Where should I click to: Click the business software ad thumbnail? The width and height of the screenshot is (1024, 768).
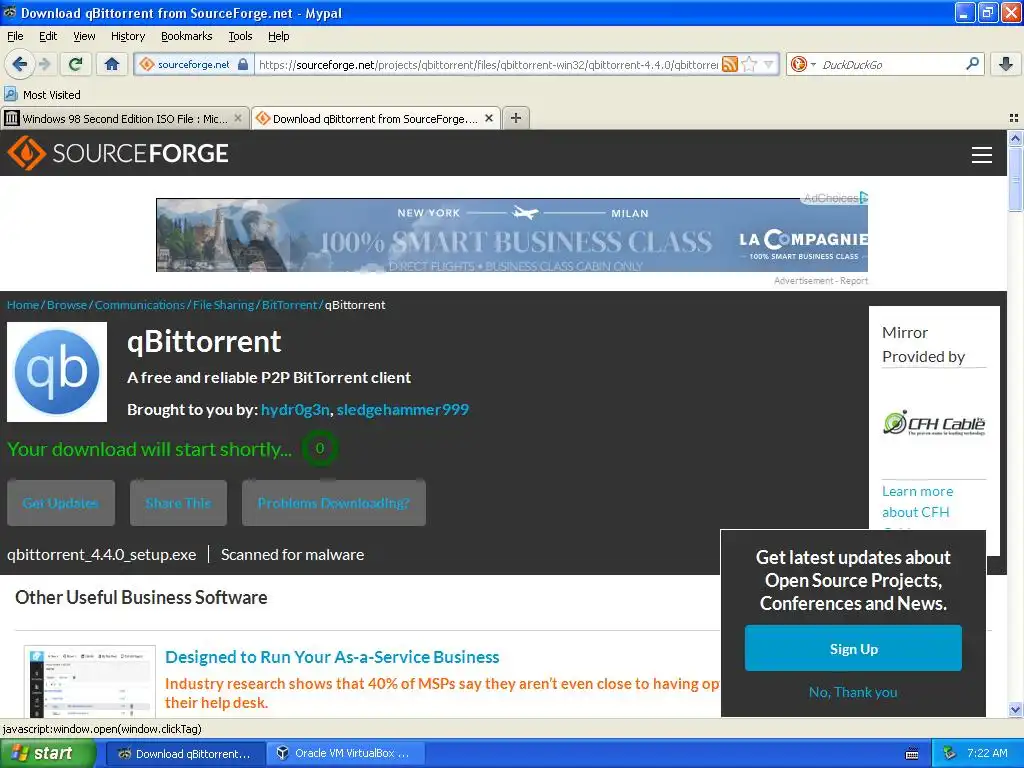(89, 681)
